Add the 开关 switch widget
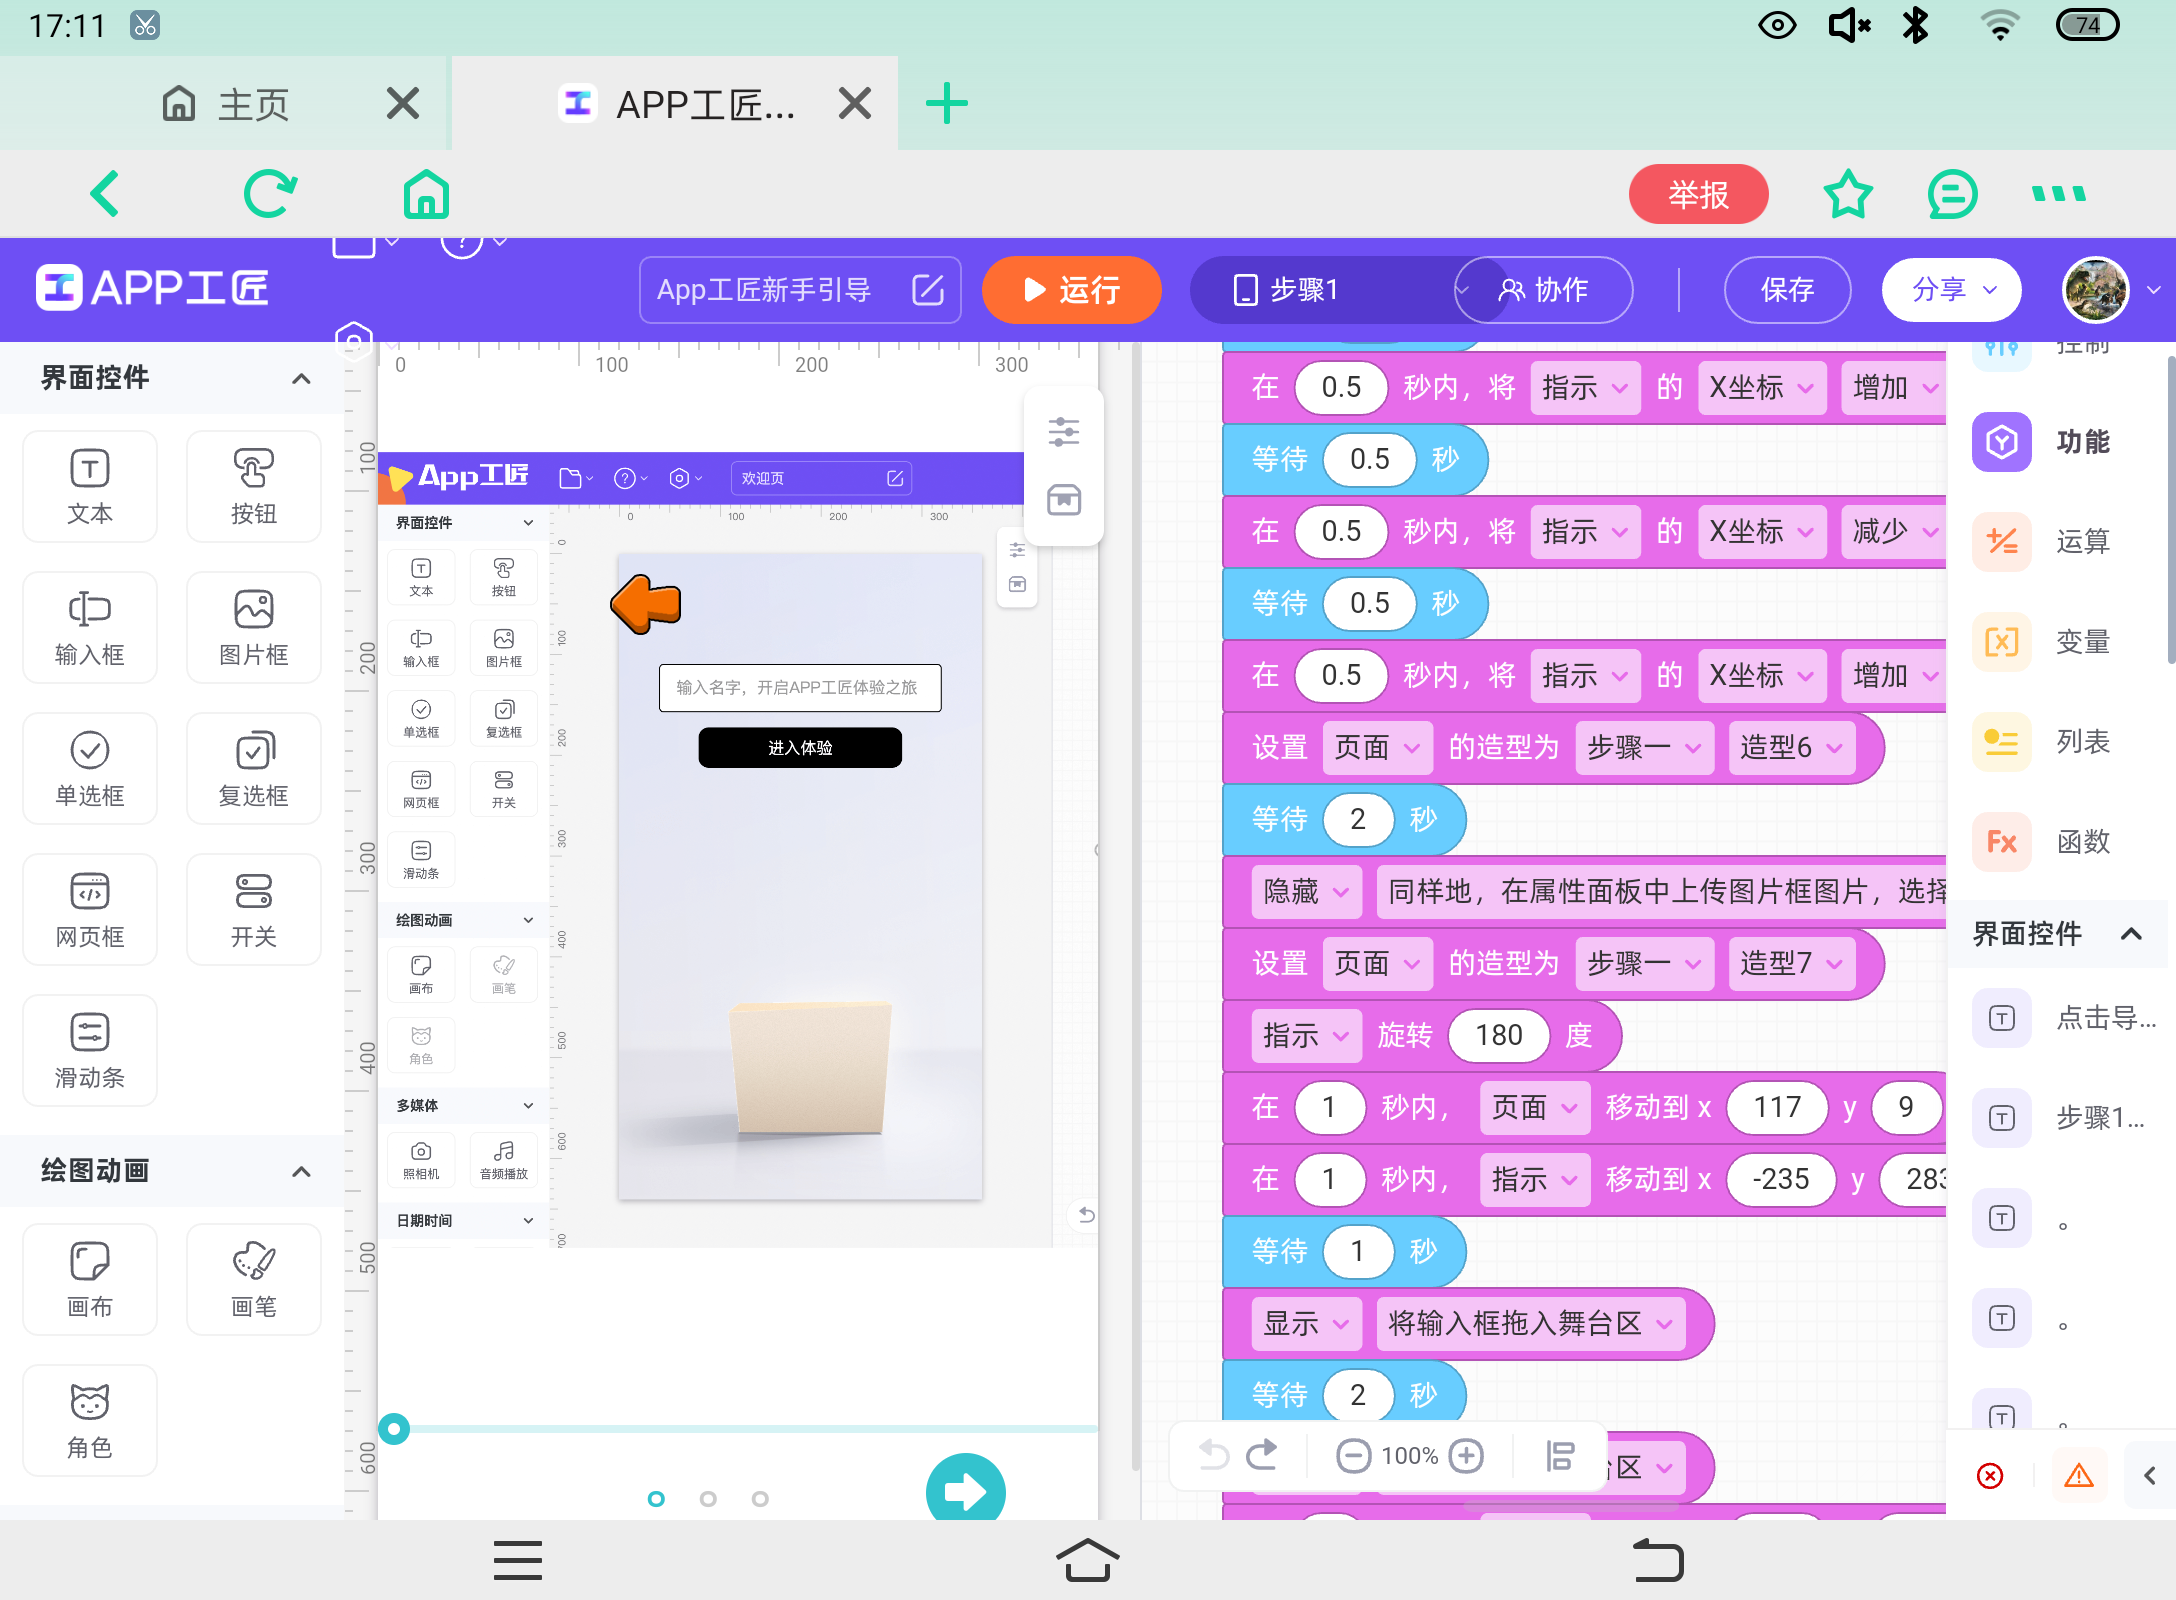Screen dimensions: 2176x1600 [254, 910]
